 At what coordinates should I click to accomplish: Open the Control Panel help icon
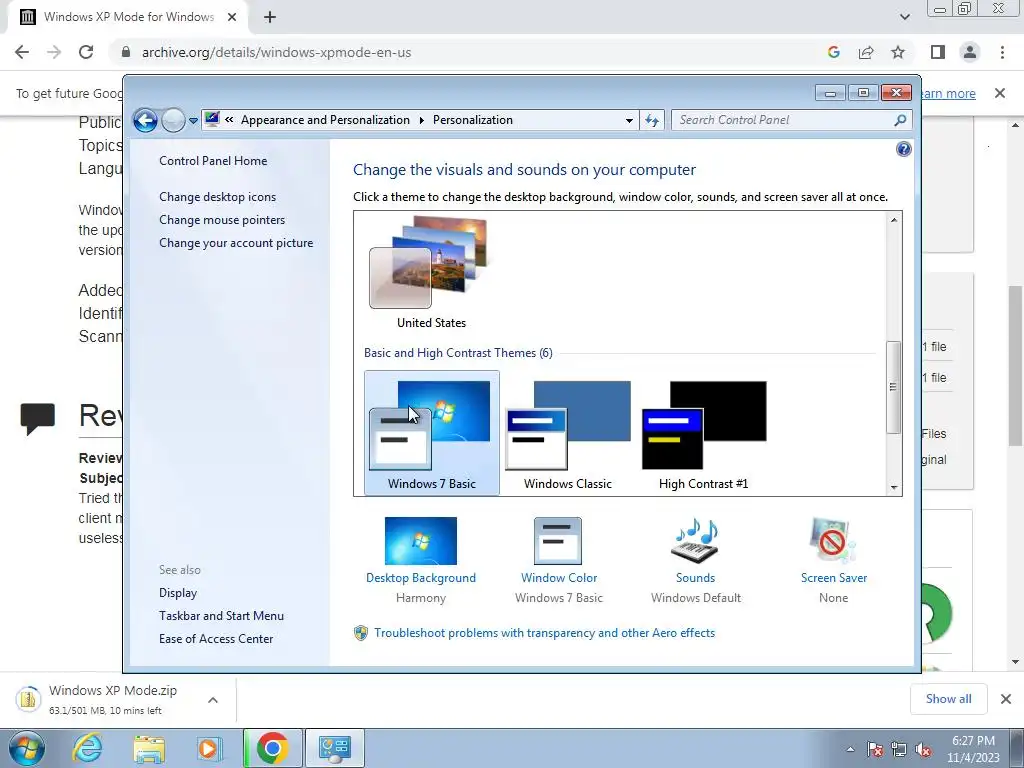tap(903, 150)
